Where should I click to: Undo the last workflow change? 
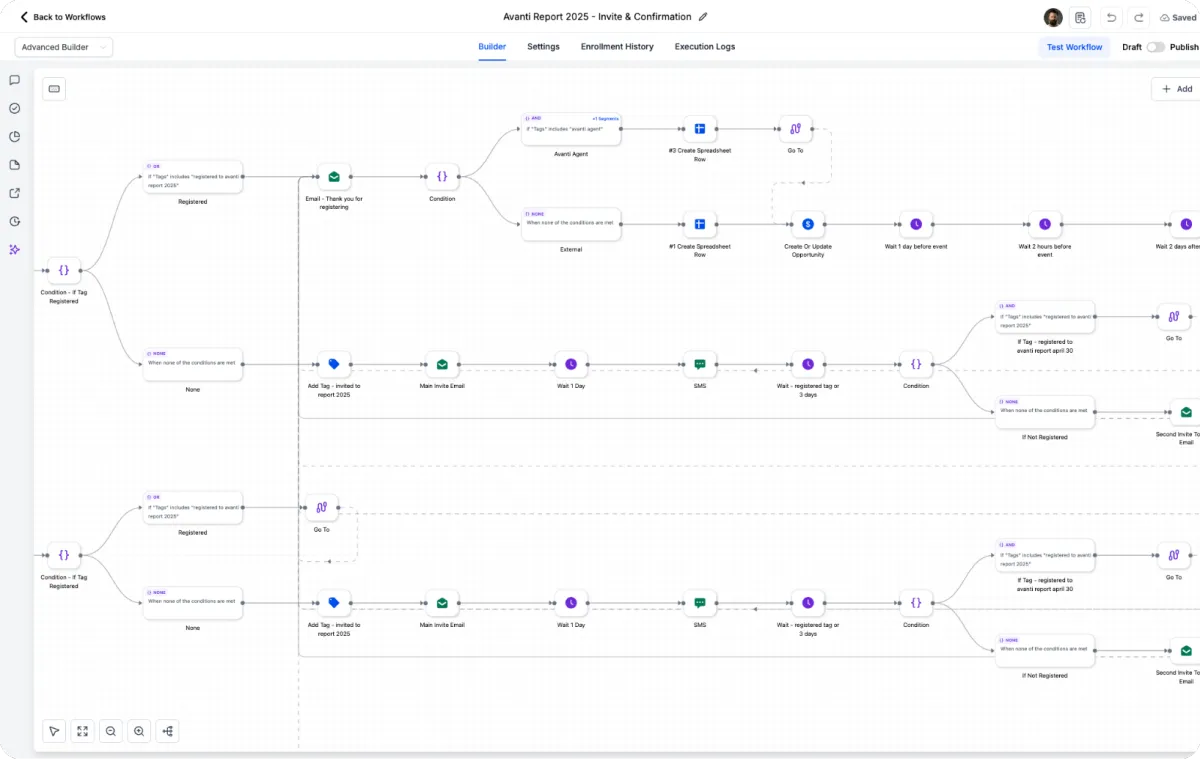click(x=1111, y=17)
